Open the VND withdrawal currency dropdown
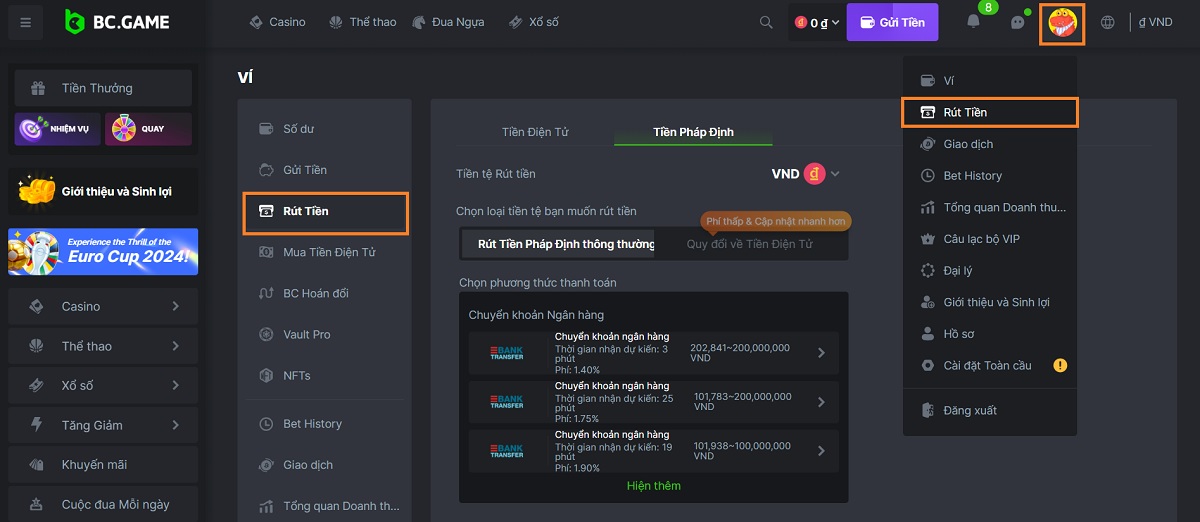1200x522 pixels. coord(806,174)
